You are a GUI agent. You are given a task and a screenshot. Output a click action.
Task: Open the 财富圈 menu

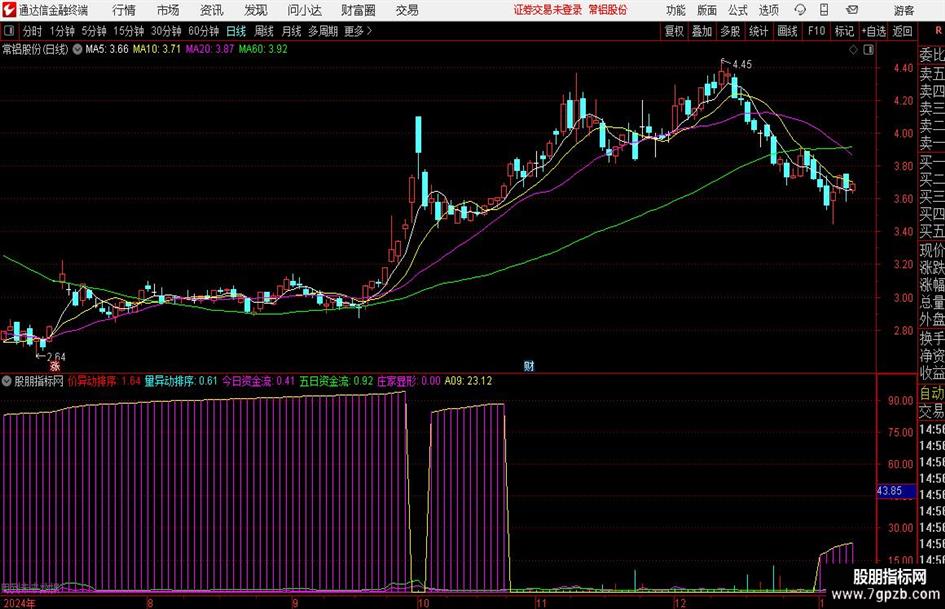pos(358,10)
